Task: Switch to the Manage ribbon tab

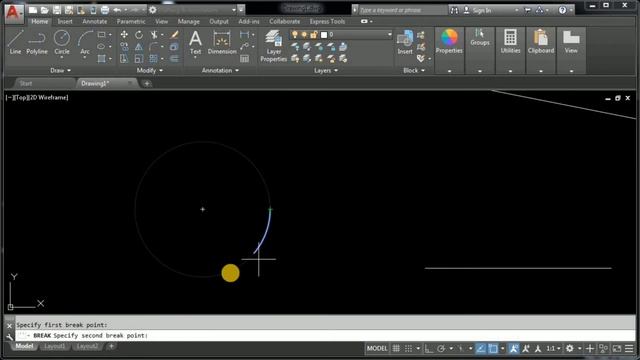Action: (x=189, y=21)
